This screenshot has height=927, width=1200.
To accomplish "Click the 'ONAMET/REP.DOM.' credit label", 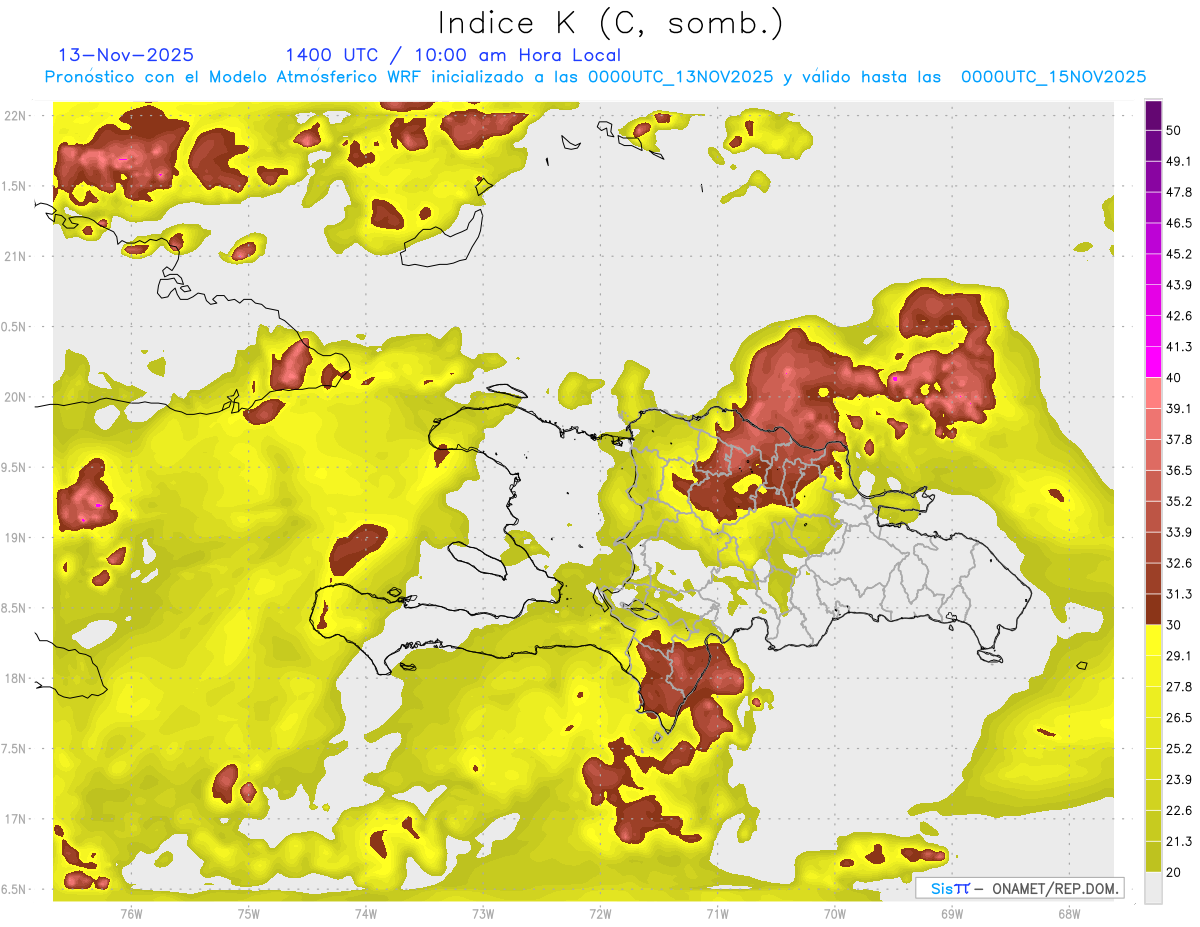I will (x=1054, y=888).
